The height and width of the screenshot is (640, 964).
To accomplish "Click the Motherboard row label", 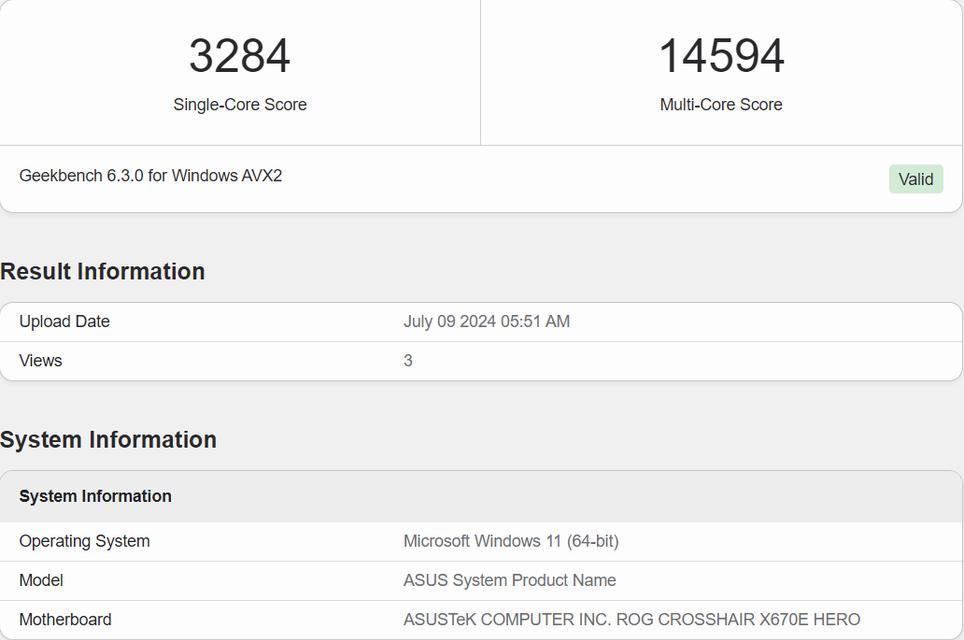I will pyautogui.click(x=65, y=619).
